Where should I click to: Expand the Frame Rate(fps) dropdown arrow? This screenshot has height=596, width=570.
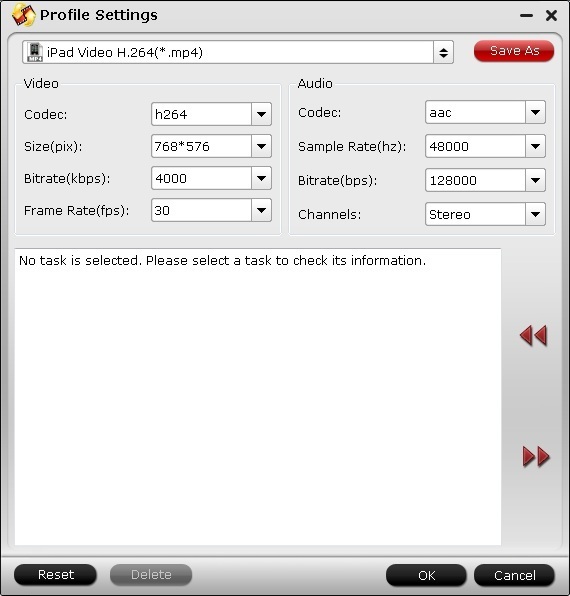coord(261,210)
